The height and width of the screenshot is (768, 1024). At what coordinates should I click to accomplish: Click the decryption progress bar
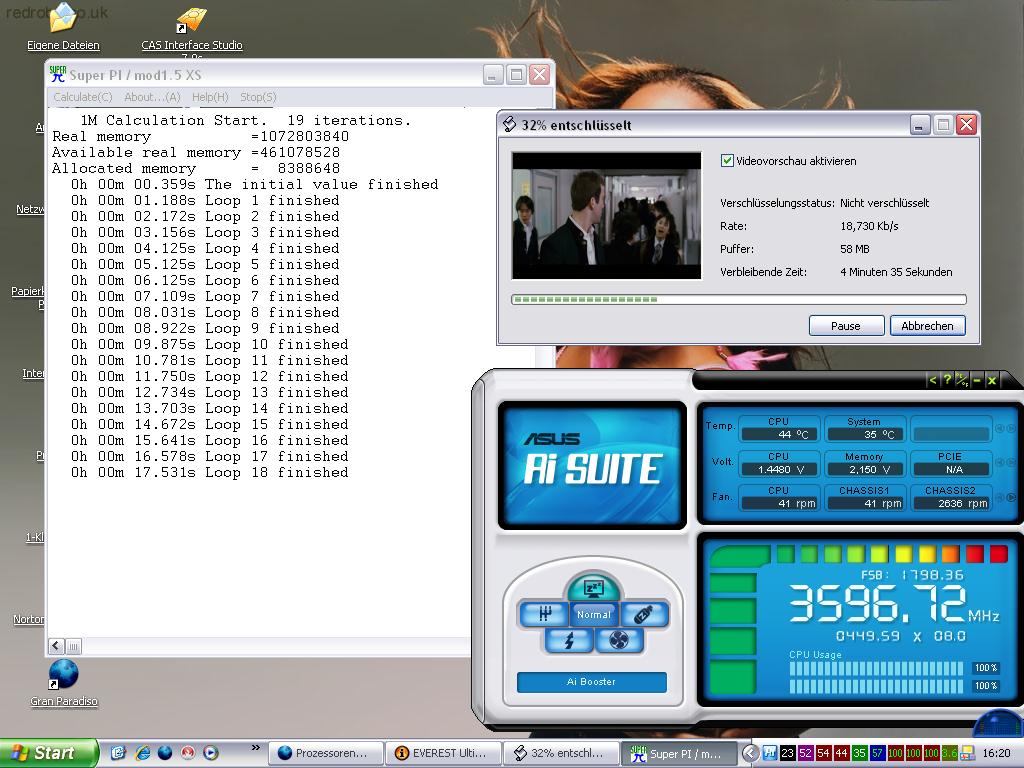739,300
